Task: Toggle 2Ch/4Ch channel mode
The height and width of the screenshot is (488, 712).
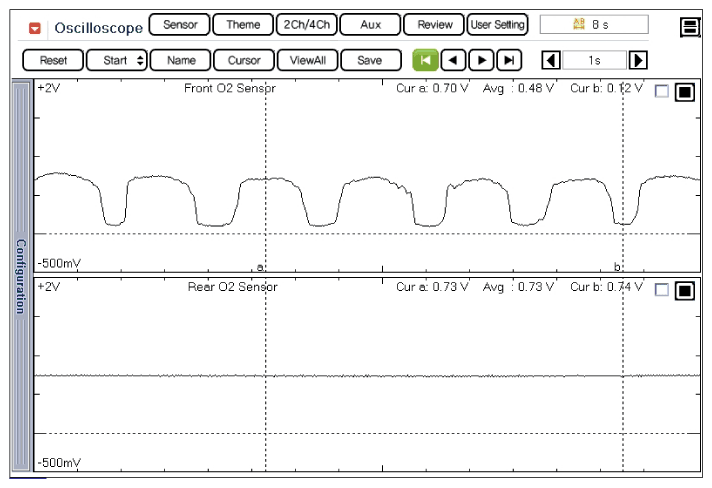Action: (x=305, y=25)
